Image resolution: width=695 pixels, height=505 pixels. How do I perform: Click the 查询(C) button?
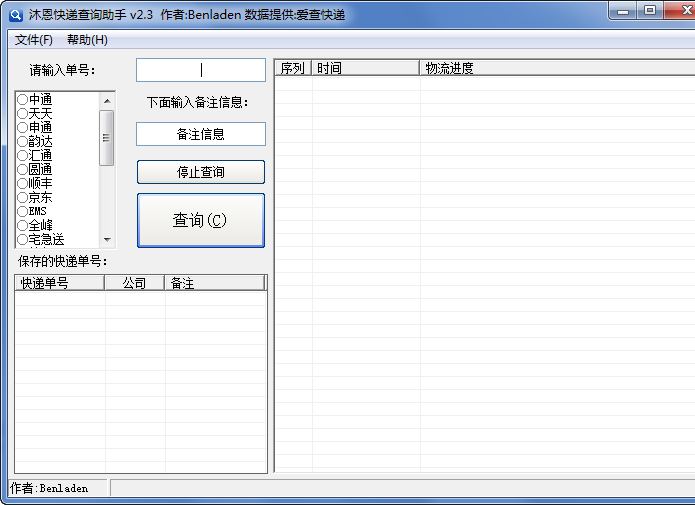click(200, 220)
